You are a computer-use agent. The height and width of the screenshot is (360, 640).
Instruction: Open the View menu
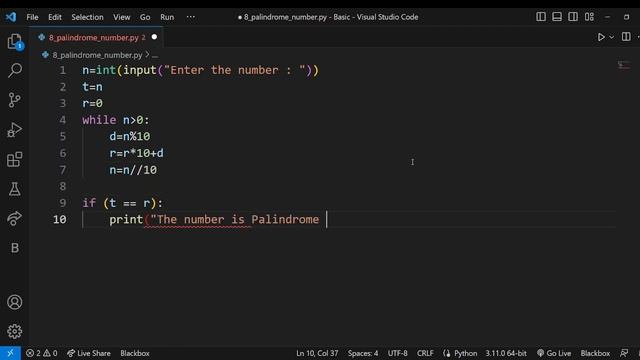[122, 17]
